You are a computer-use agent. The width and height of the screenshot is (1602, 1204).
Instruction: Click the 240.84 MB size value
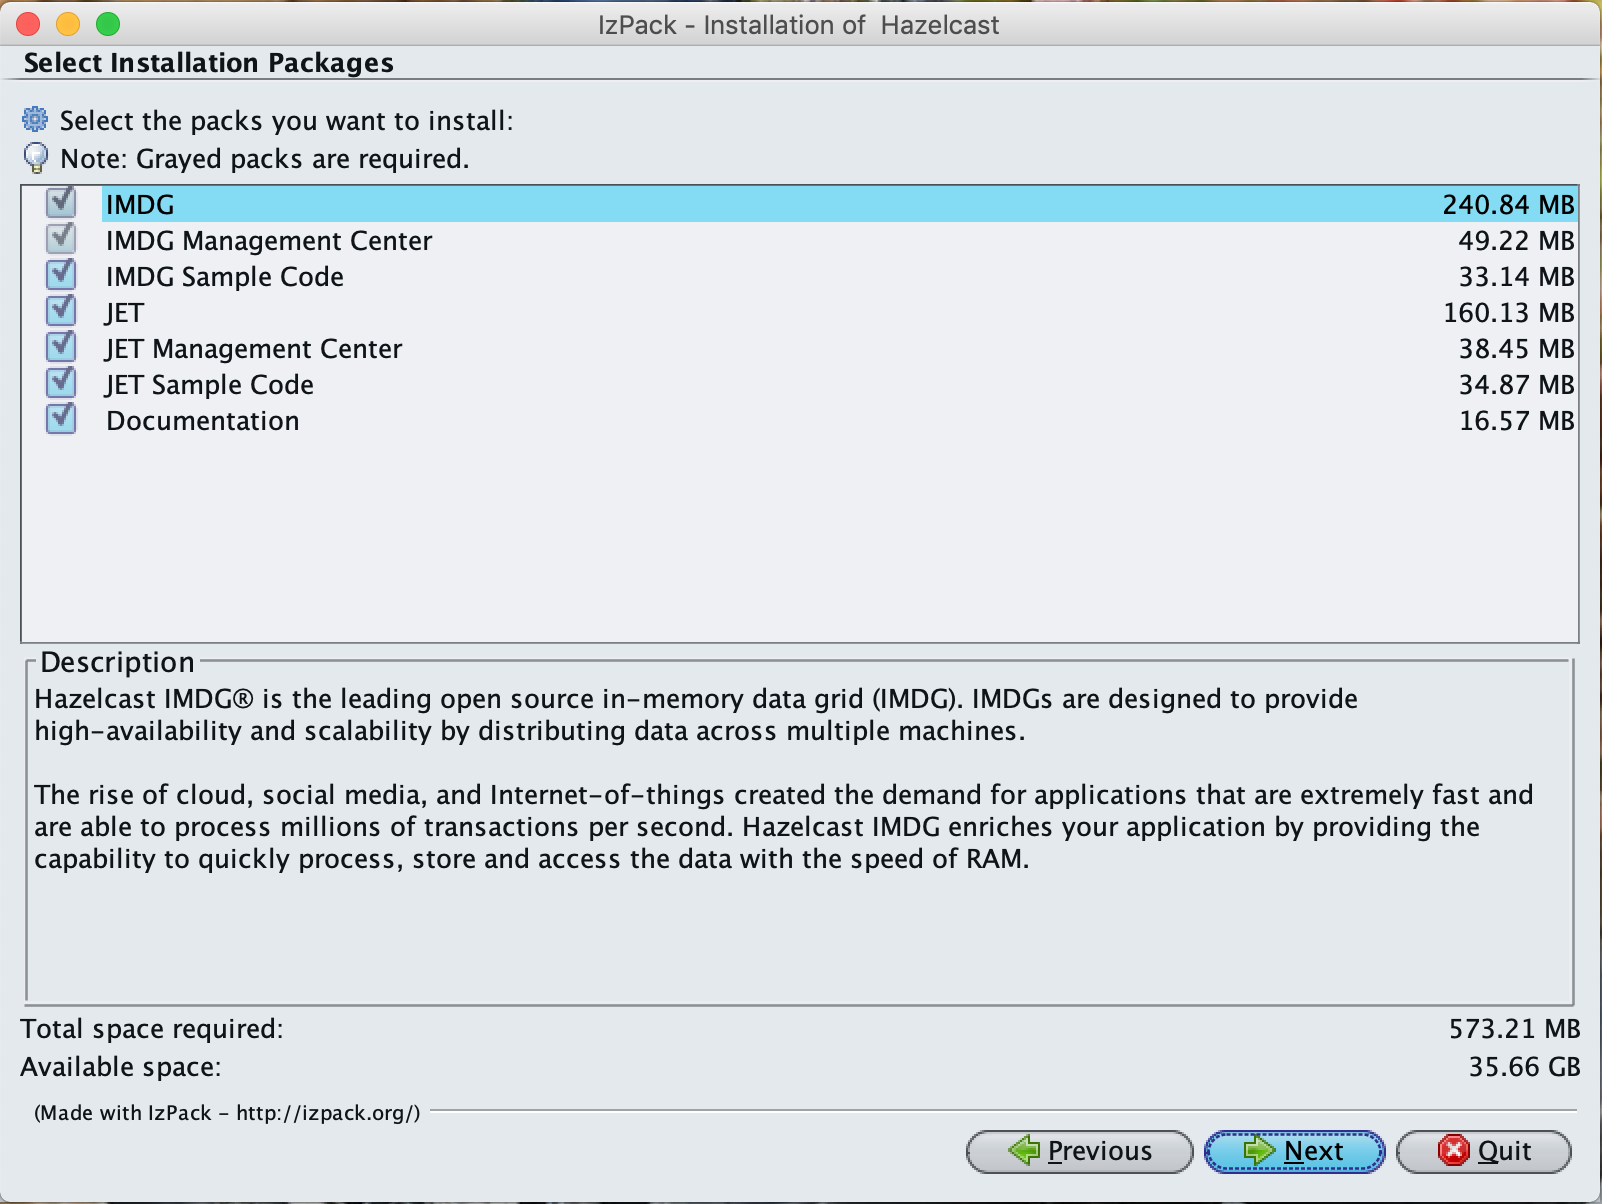1508,205
